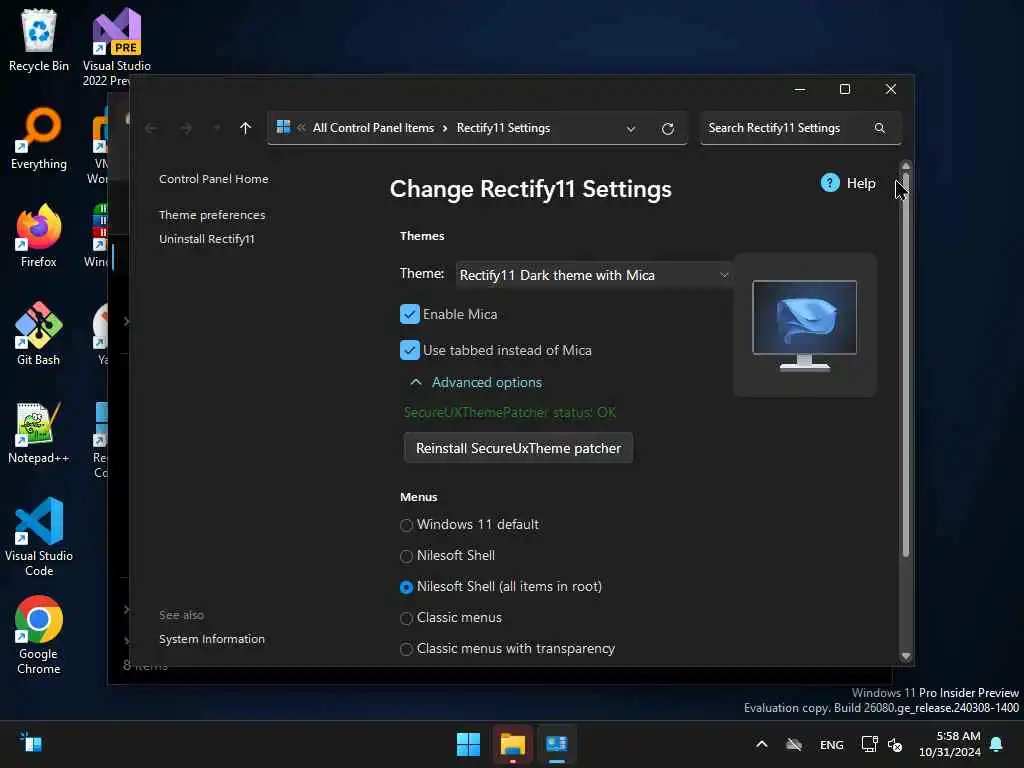Click Reinstall SecureUxTheme patcher button
This screenshot has height=768, width=1024.
(x=519, y=448)
